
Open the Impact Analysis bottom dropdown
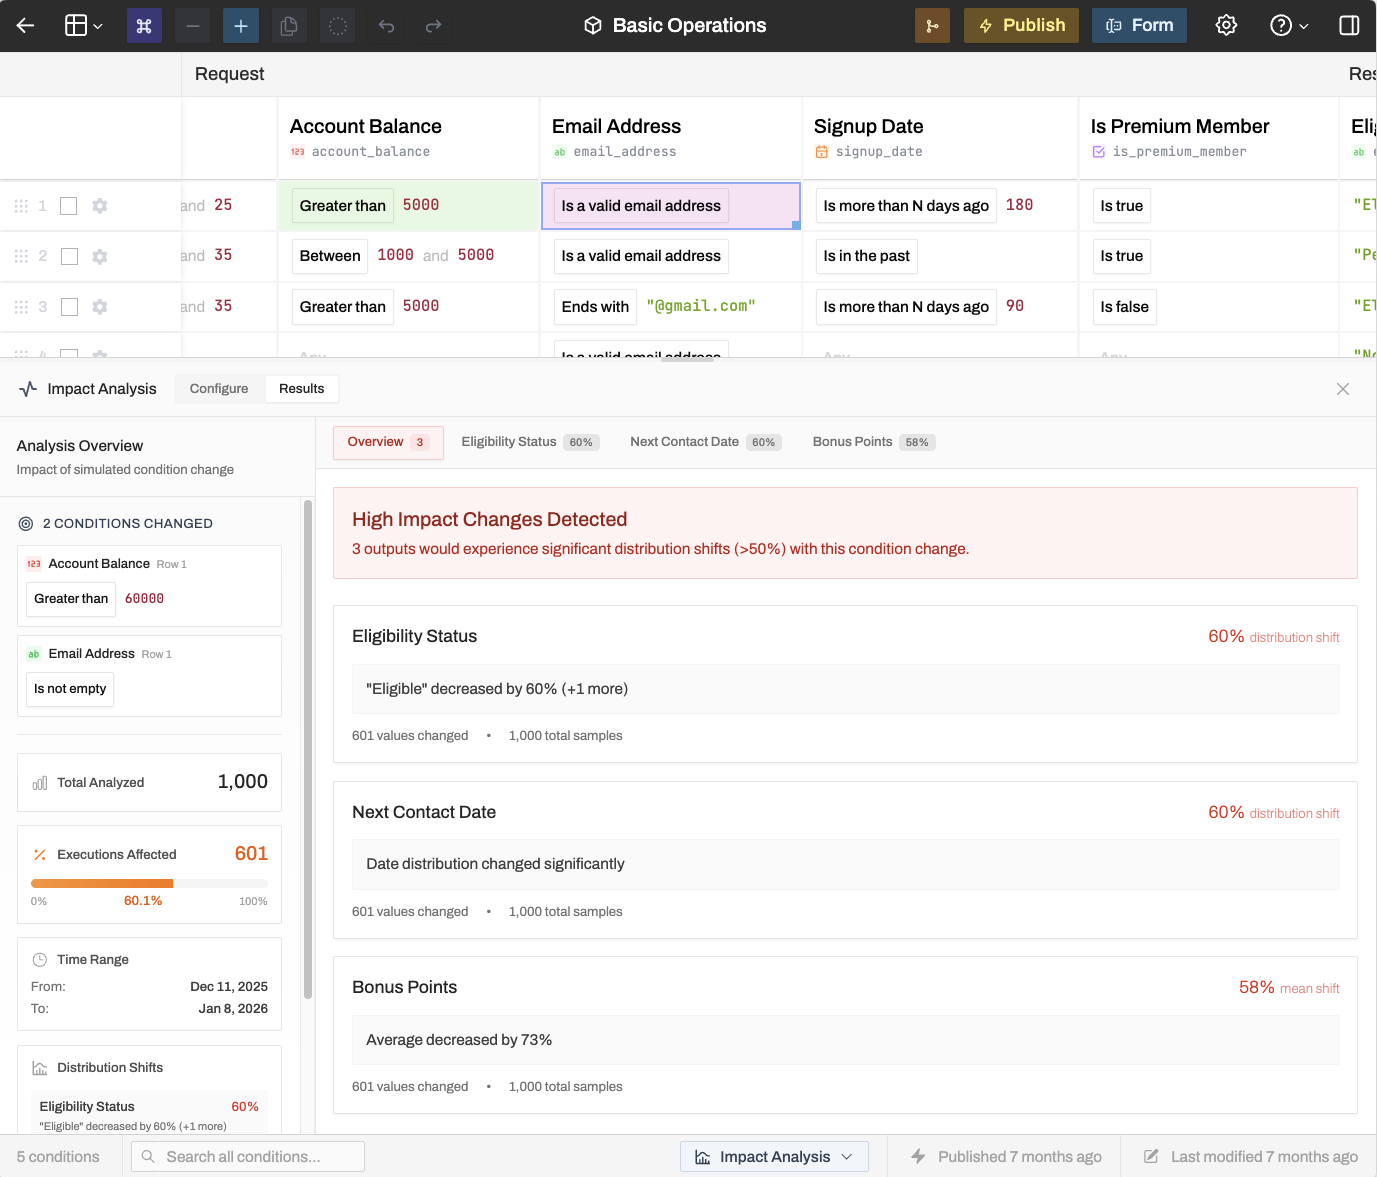tap(774, 1157)
